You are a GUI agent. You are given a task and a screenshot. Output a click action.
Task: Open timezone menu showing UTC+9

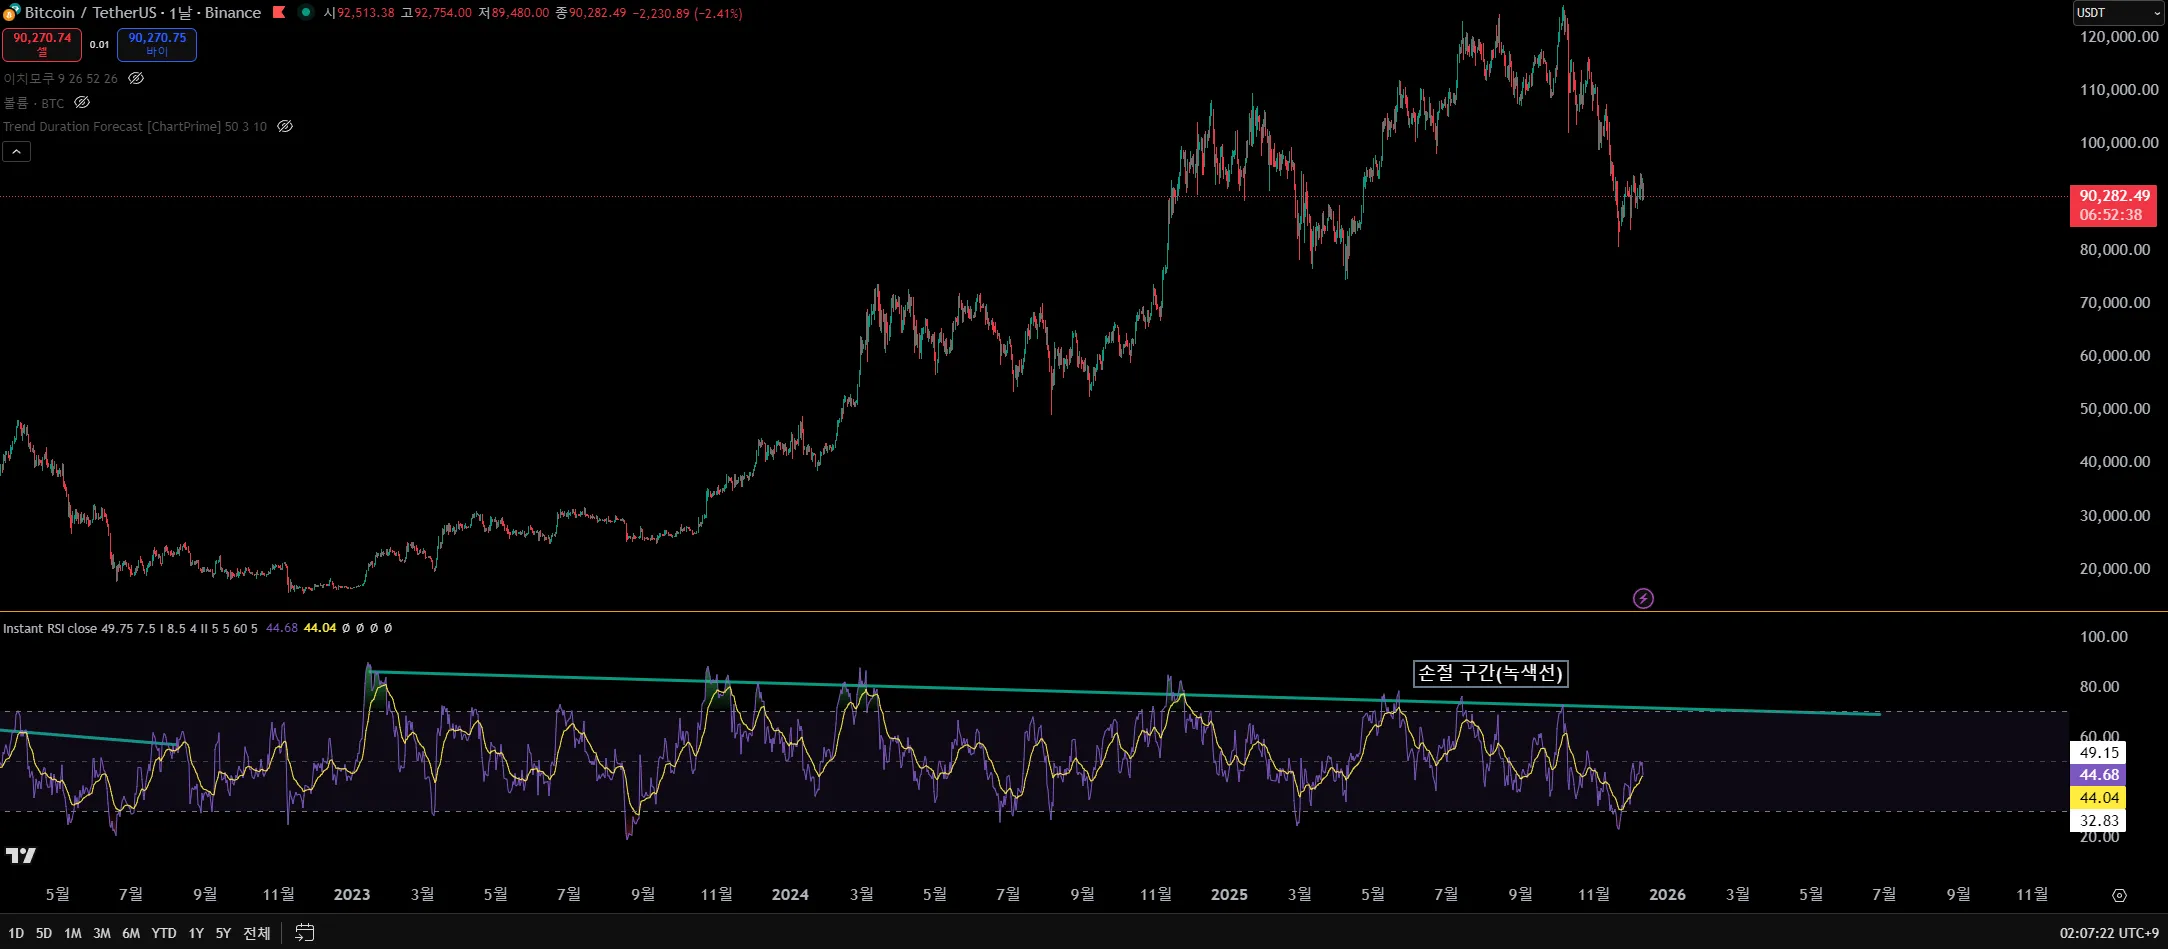[x=2109, y=933]
